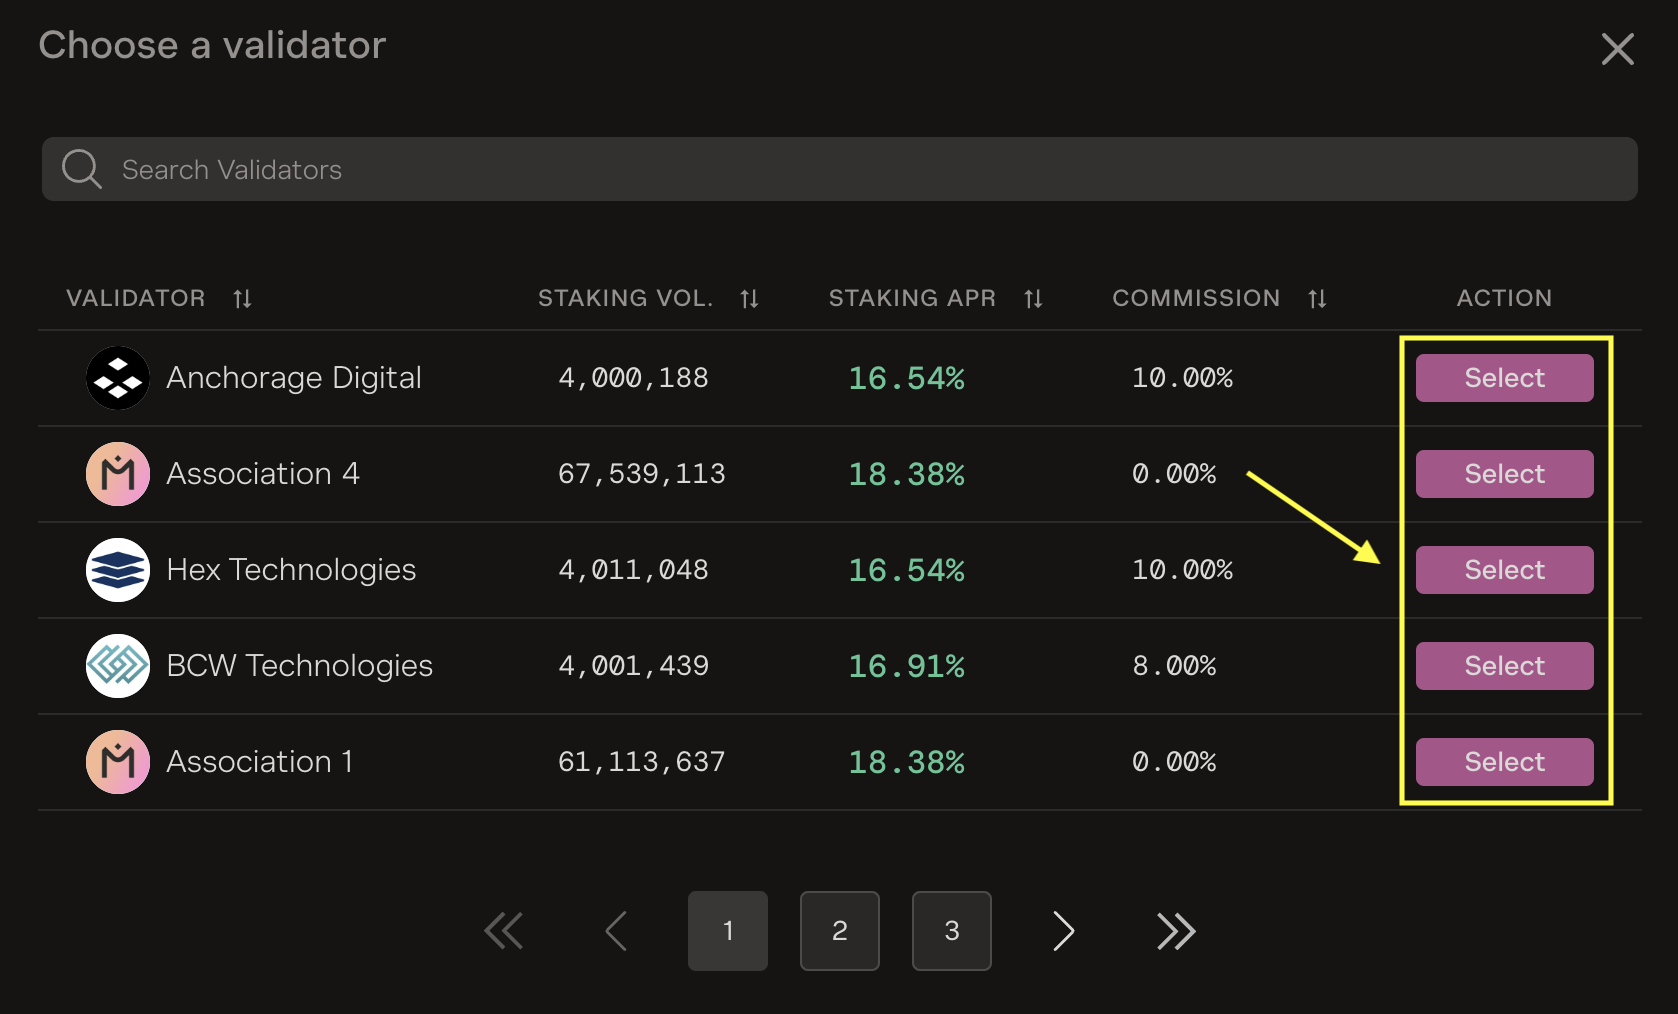The height and width of the screenshot is (1014, 1678).
Task: Click the Hex Technologies logo icon
Action: (x=118, y=570)
